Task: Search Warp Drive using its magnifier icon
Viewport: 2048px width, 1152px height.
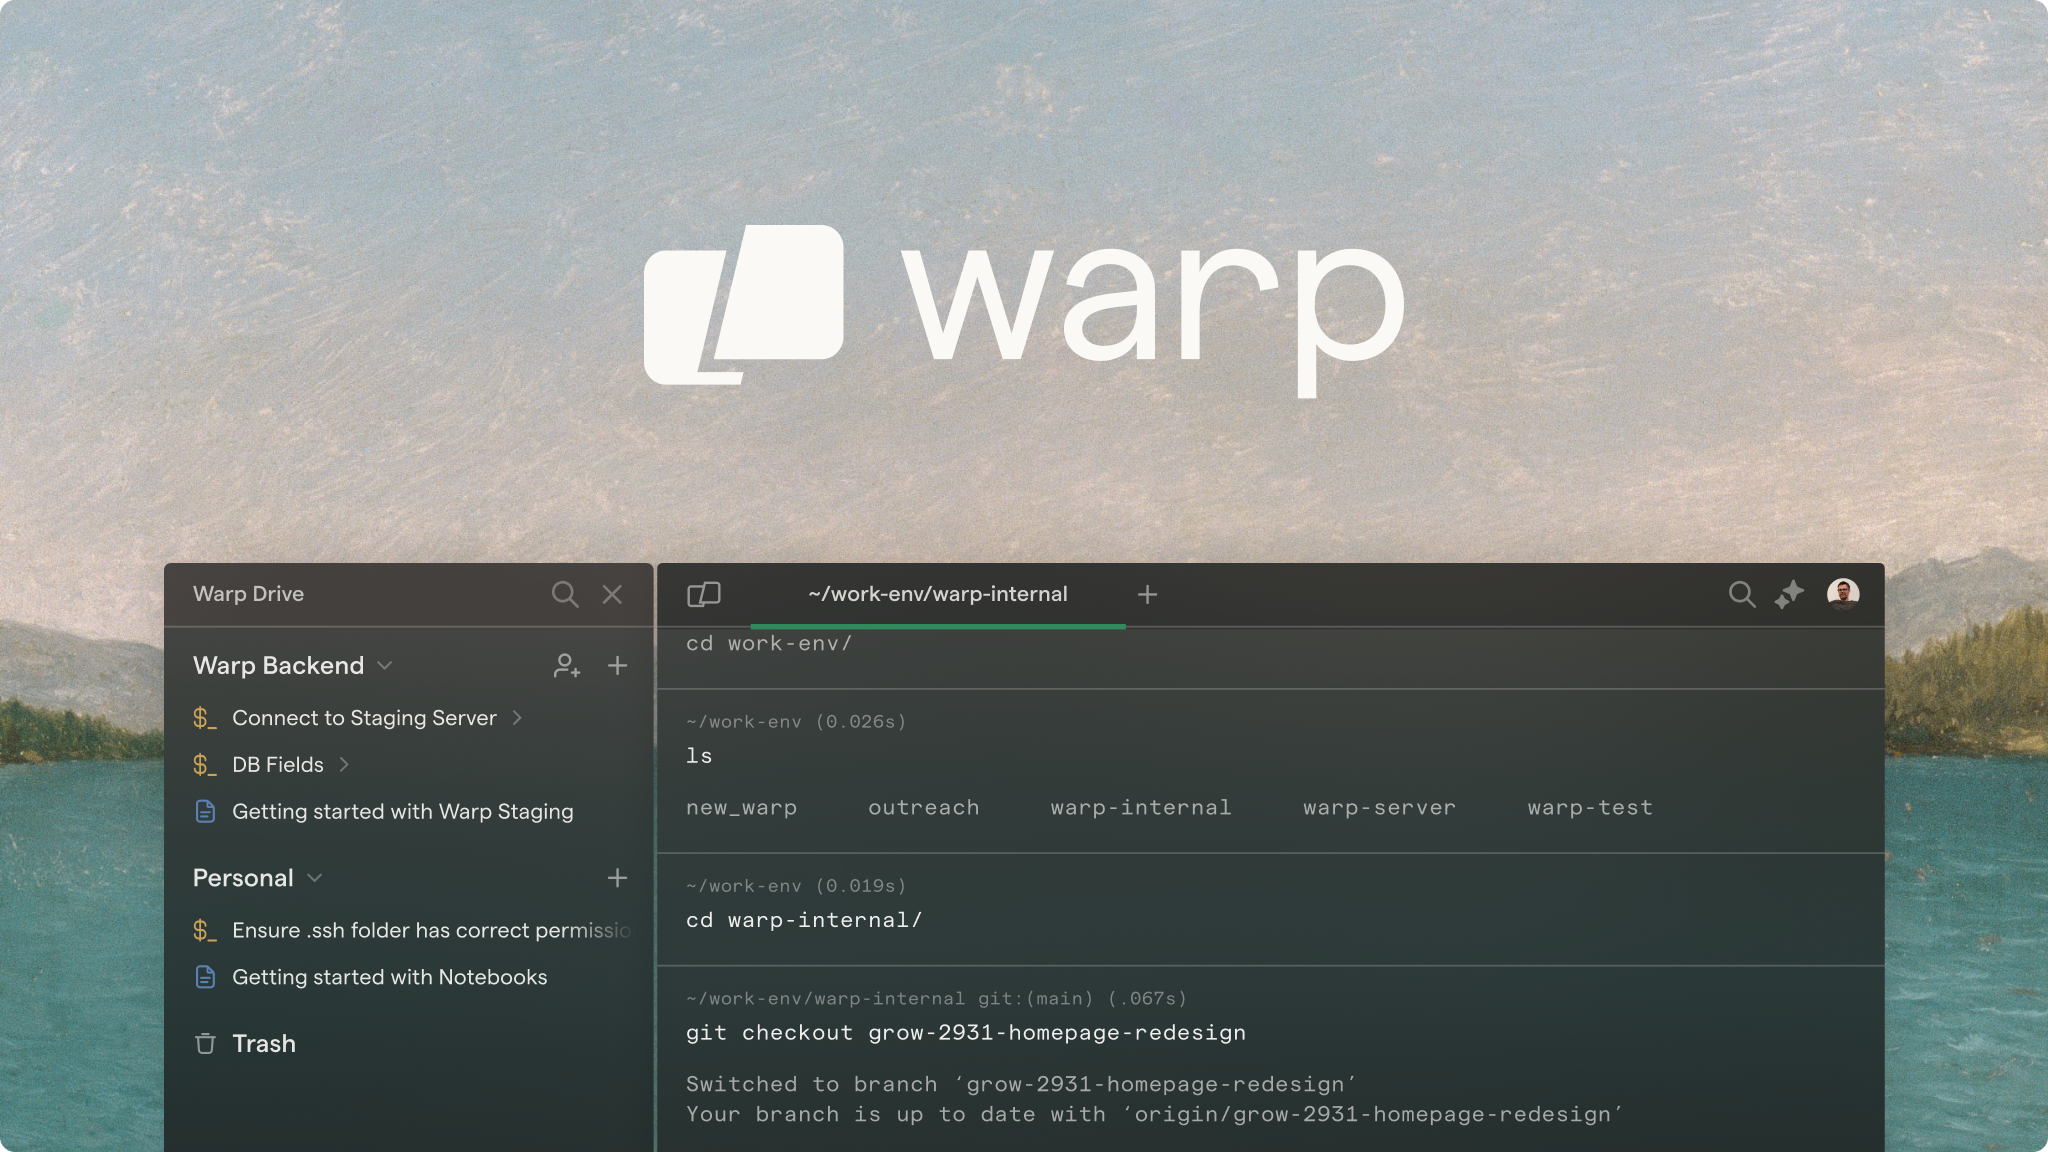Action: [x=565, y=594]
